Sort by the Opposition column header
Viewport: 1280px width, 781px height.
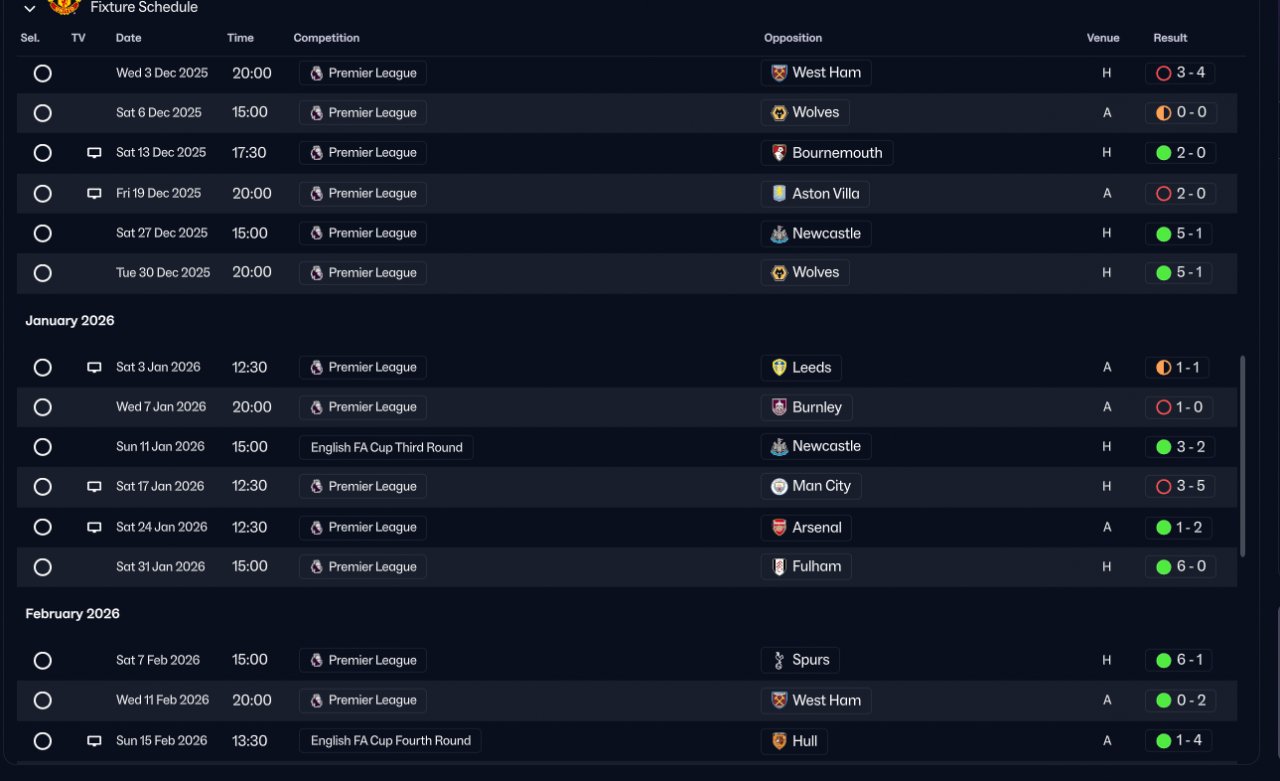coord(792,38)
